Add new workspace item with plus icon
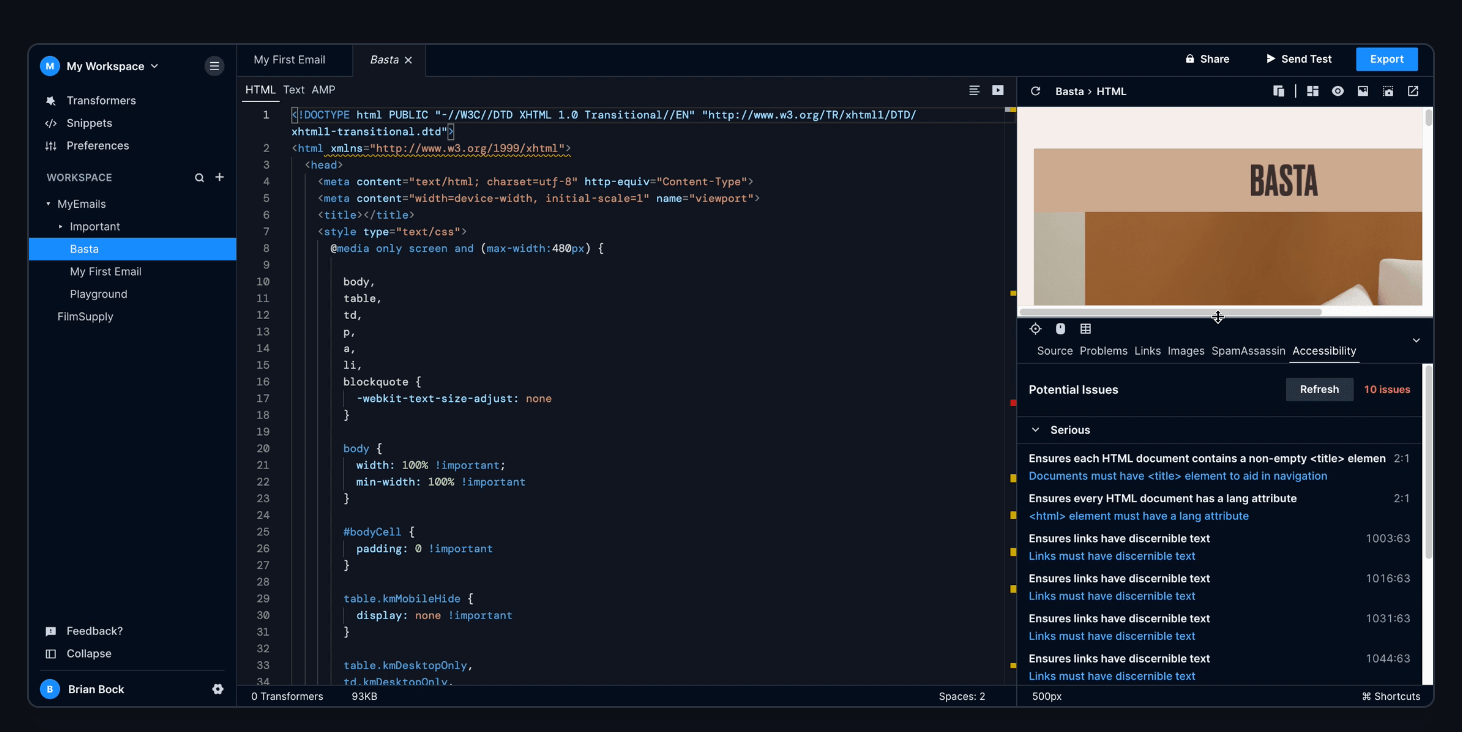This screenshot has width=1462, height=732. (220, 177)
